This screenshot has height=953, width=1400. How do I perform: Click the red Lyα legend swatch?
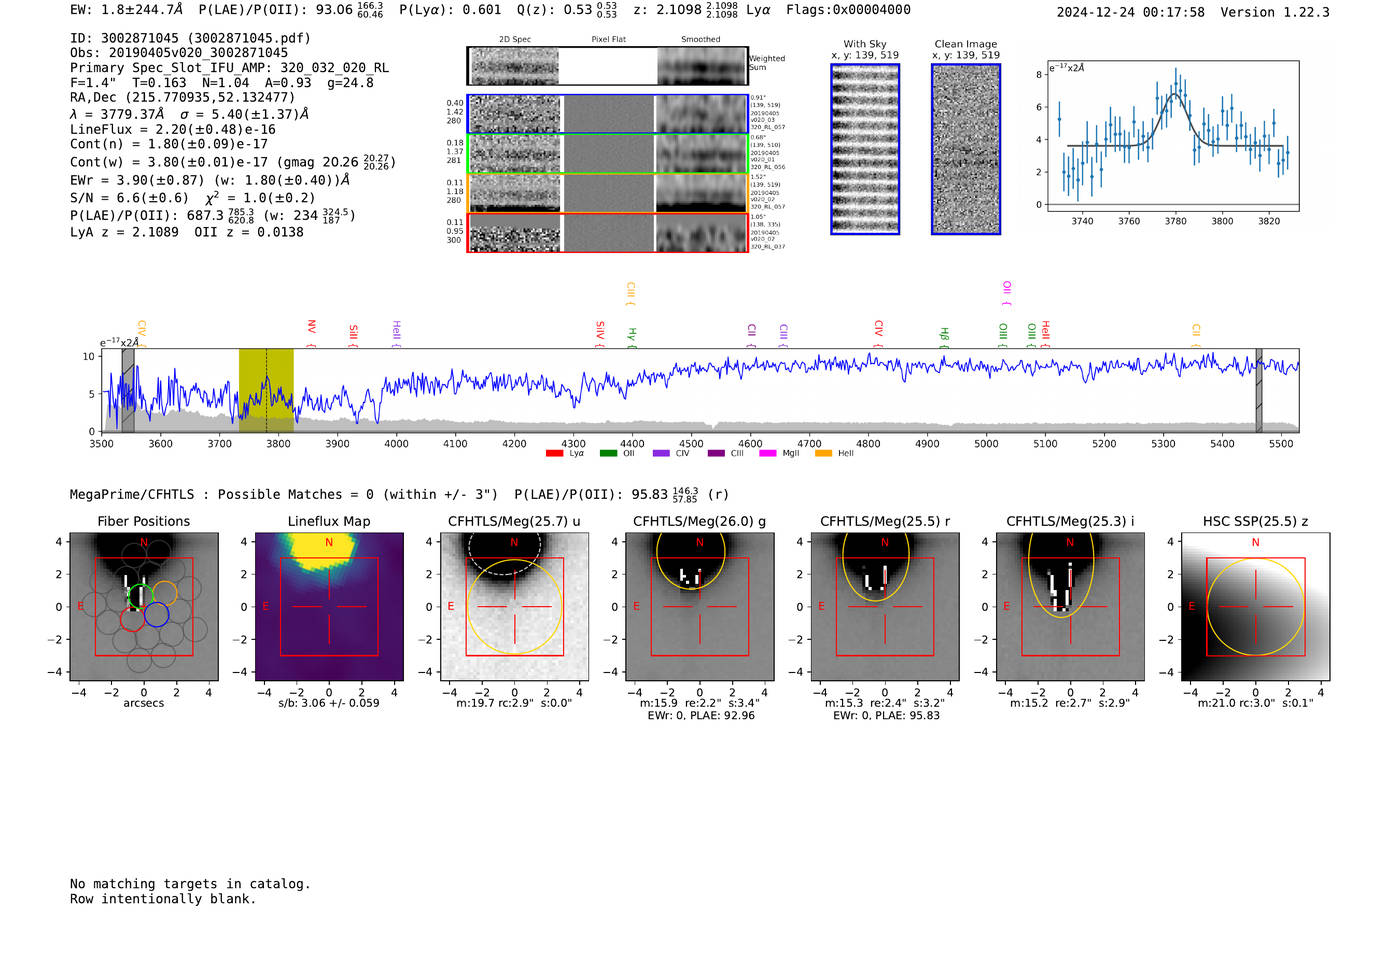[554, 454]
